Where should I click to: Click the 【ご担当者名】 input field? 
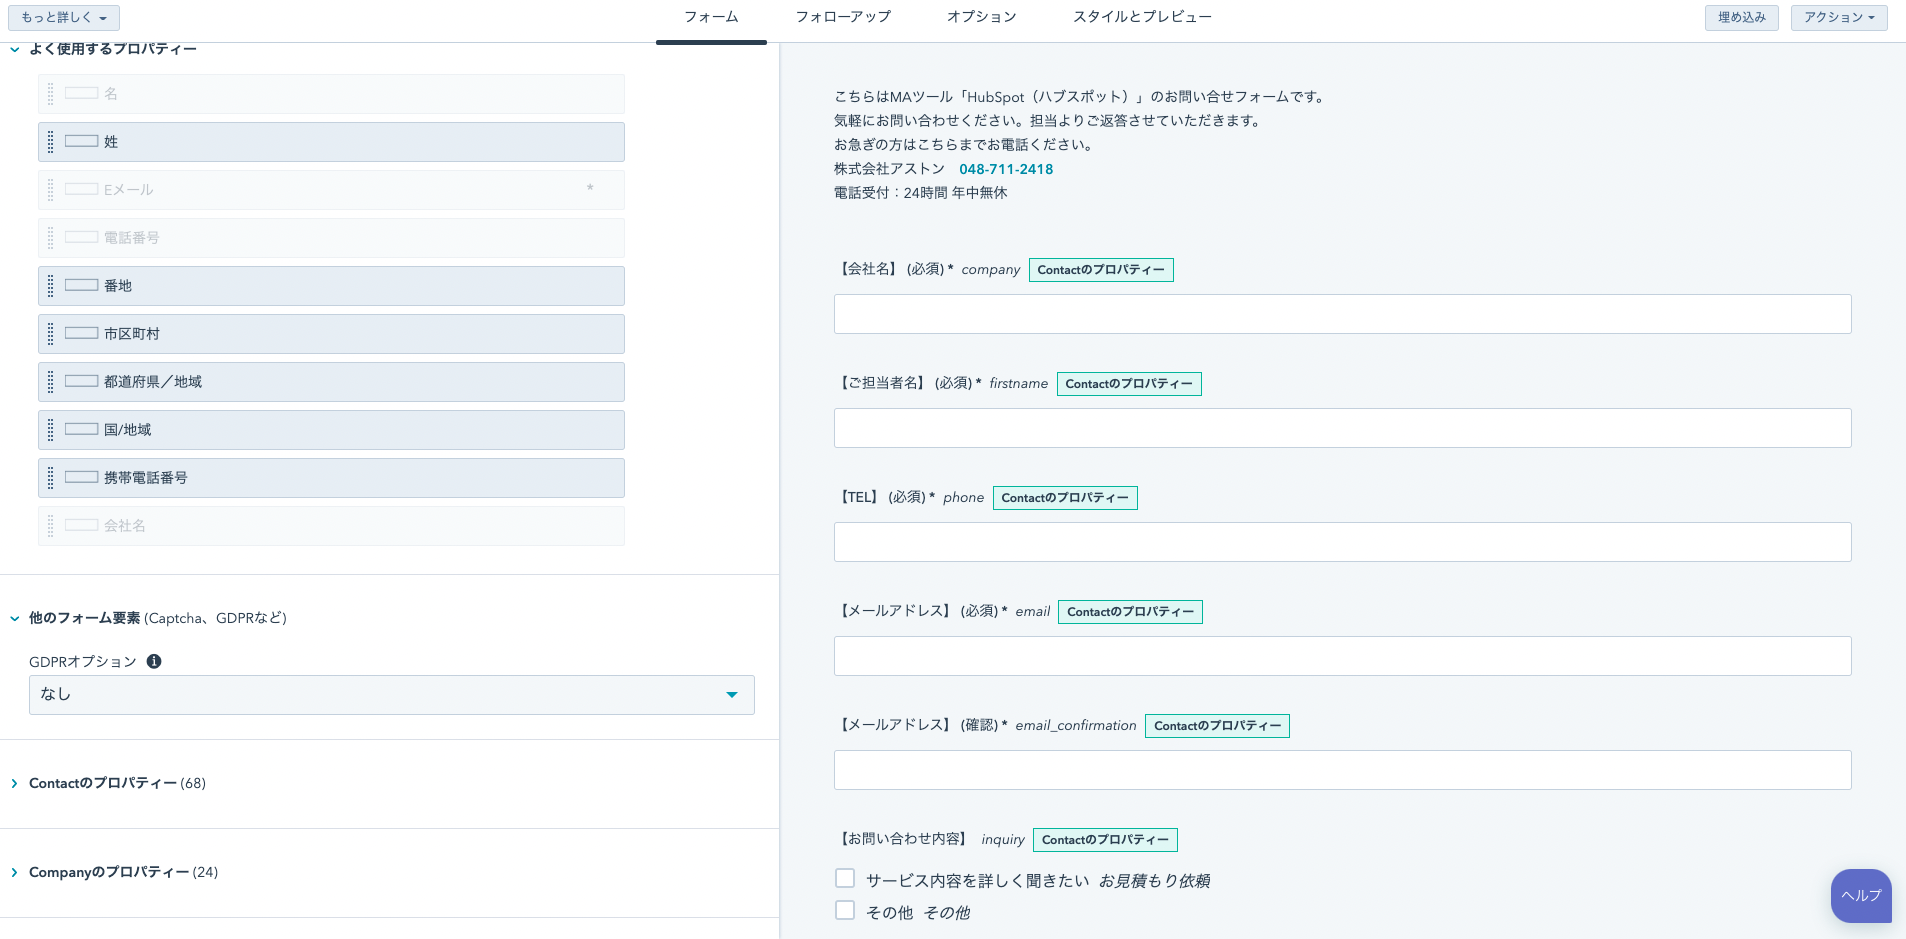[x=1343, y=428]
